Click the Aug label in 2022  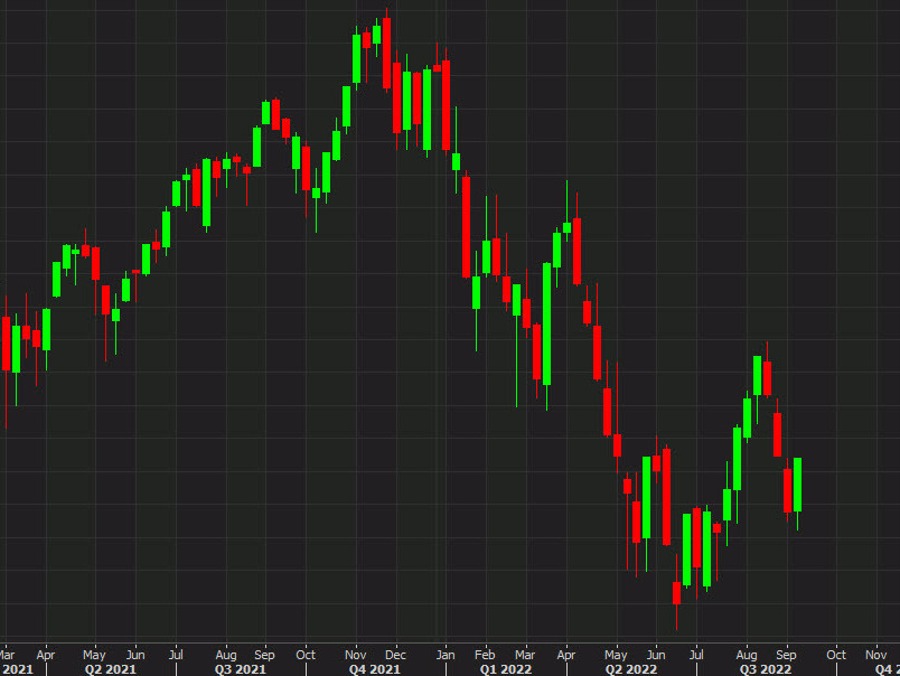tap(746, 655)
